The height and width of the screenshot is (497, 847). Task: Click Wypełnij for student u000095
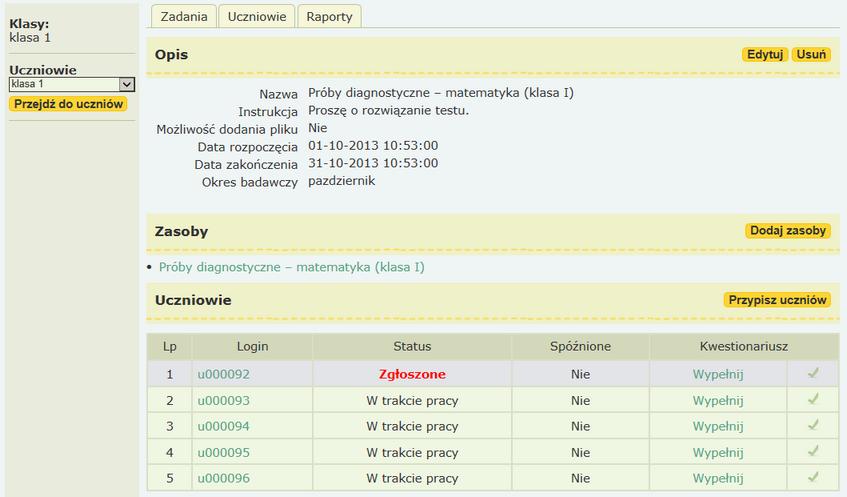pyautogui.click(x=718, y=452)
